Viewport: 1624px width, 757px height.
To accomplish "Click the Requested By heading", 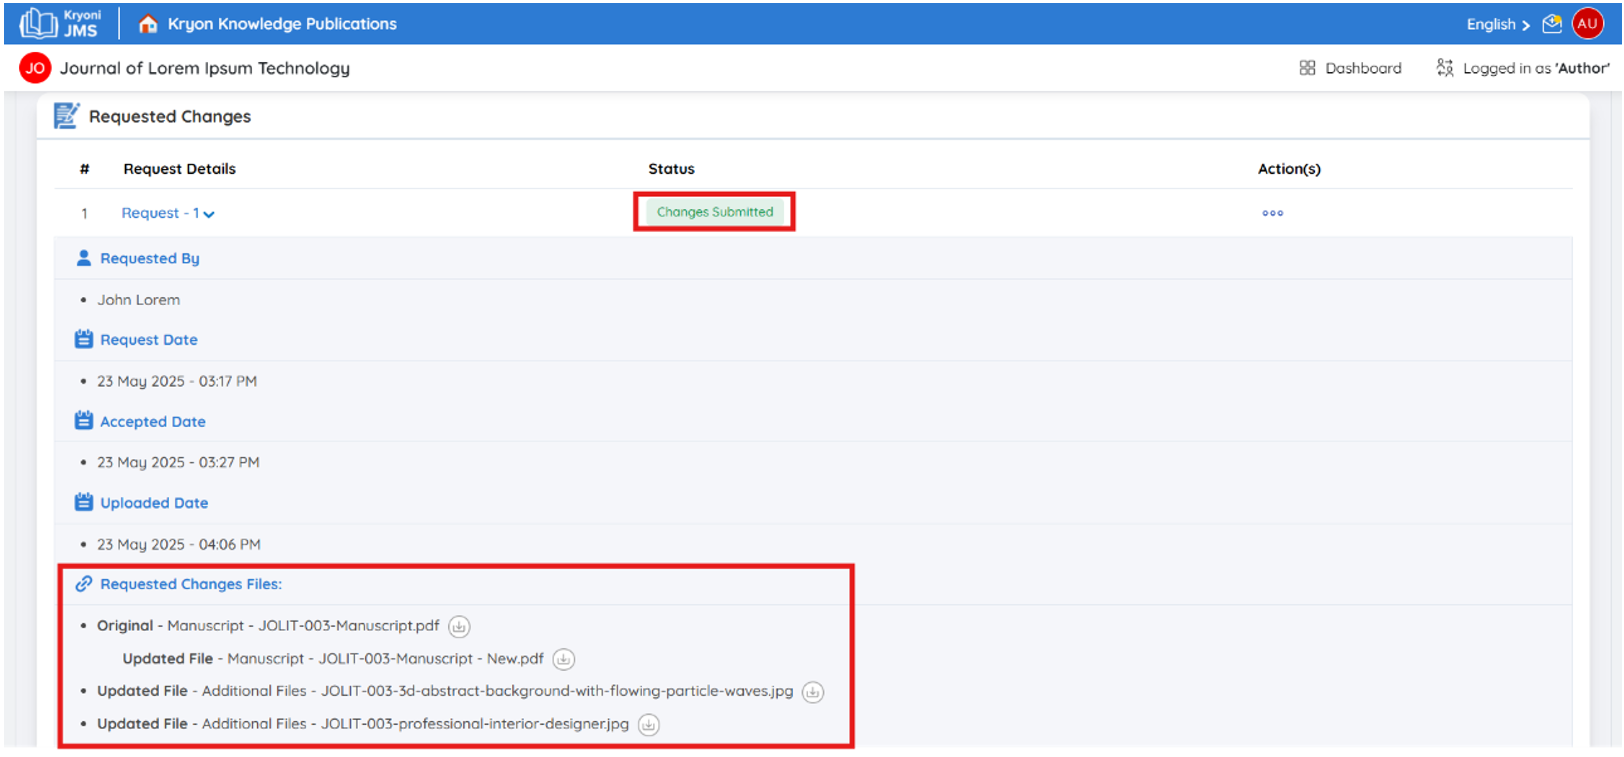I will tap(150, 258).
